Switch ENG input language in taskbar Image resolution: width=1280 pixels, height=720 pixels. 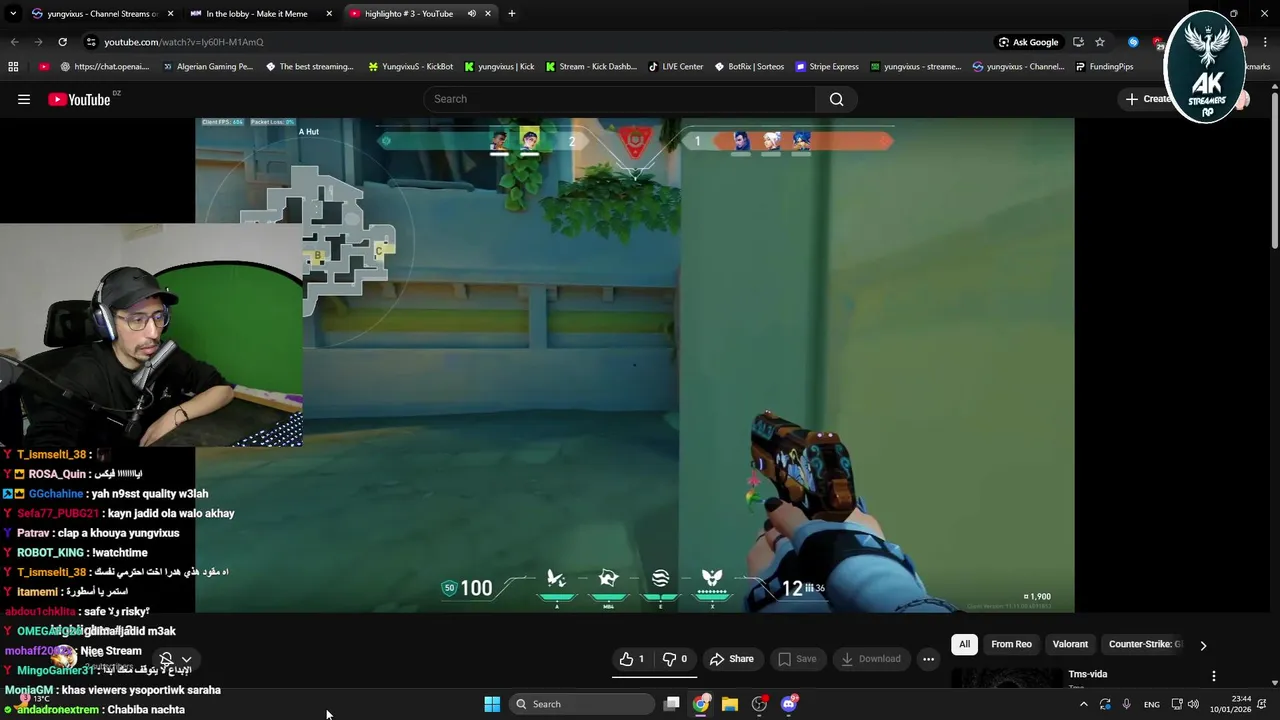pyautogui.click(x=1152, y=704)
